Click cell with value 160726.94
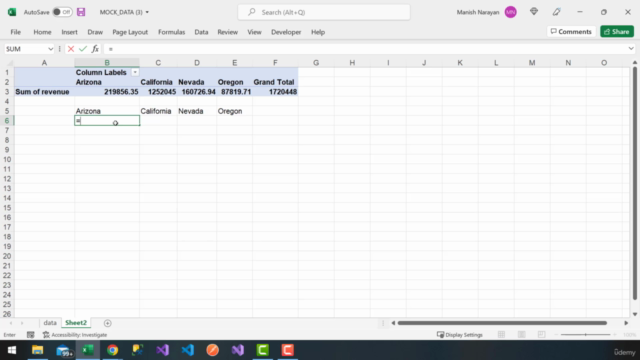Image resolution: width=640 pixels, height=360 pixels. [x=197, y=92]
